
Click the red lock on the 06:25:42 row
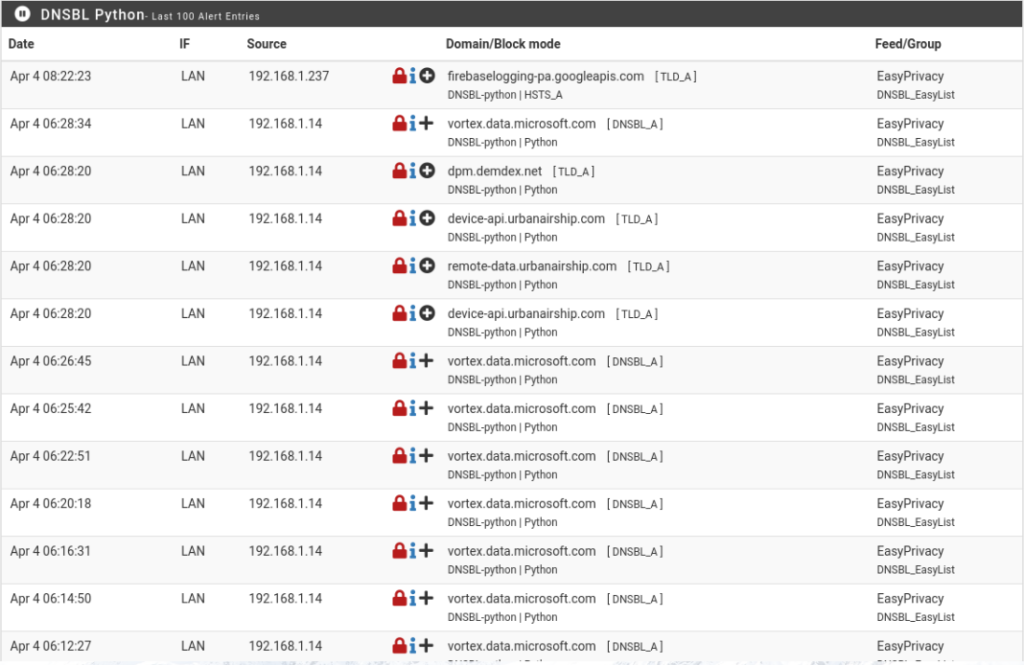[400, 408]
